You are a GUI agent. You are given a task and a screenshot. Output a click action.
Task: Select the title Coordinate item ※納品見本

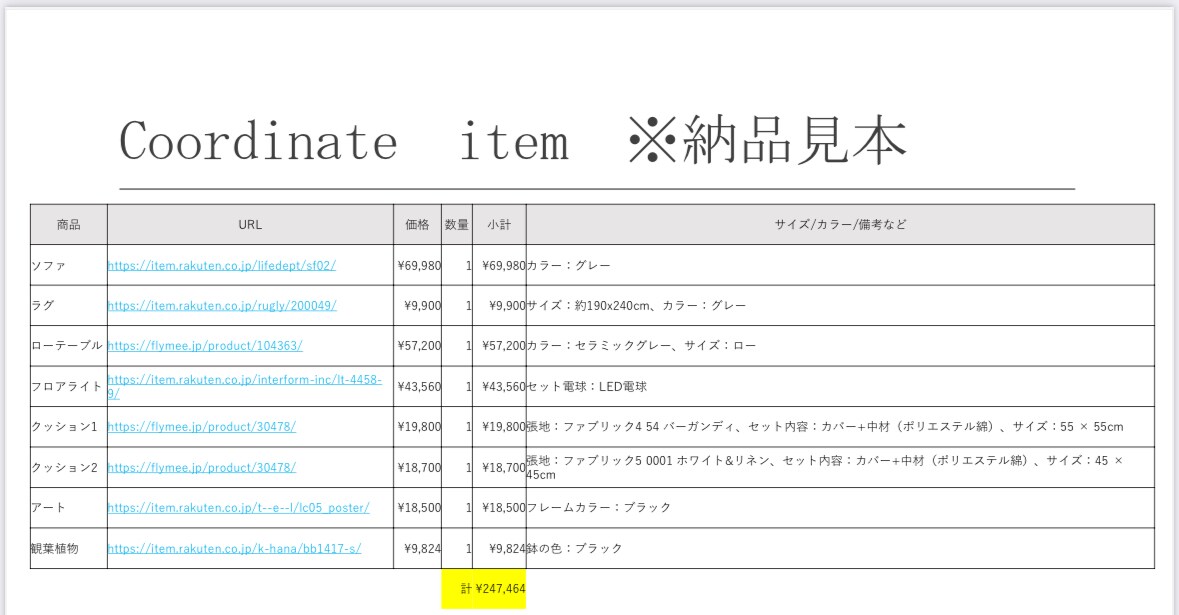coord(513,141)
